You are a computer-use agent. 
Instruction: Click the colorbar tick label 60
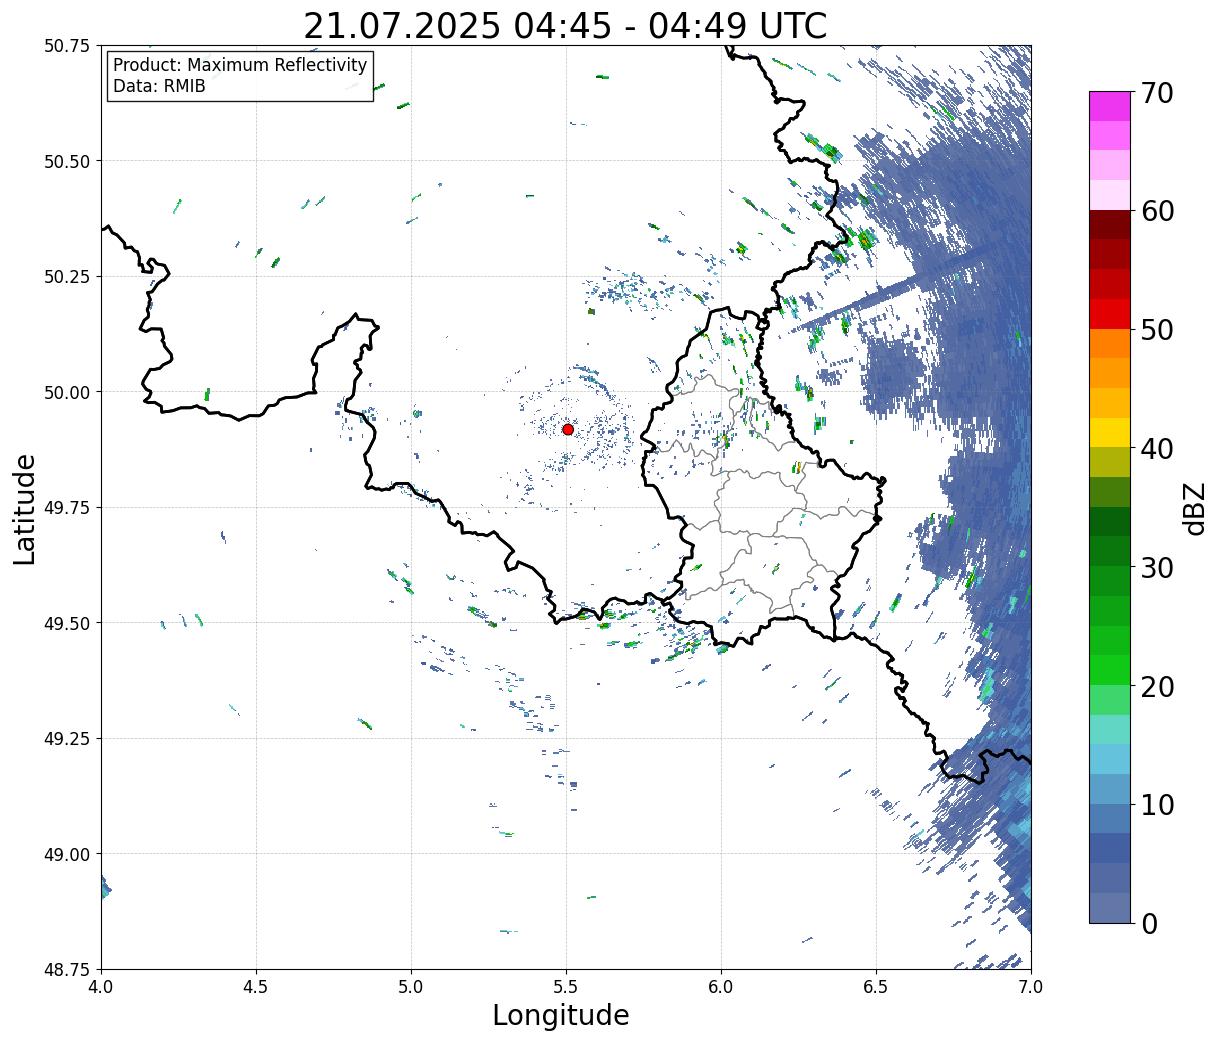[1156, 211]
